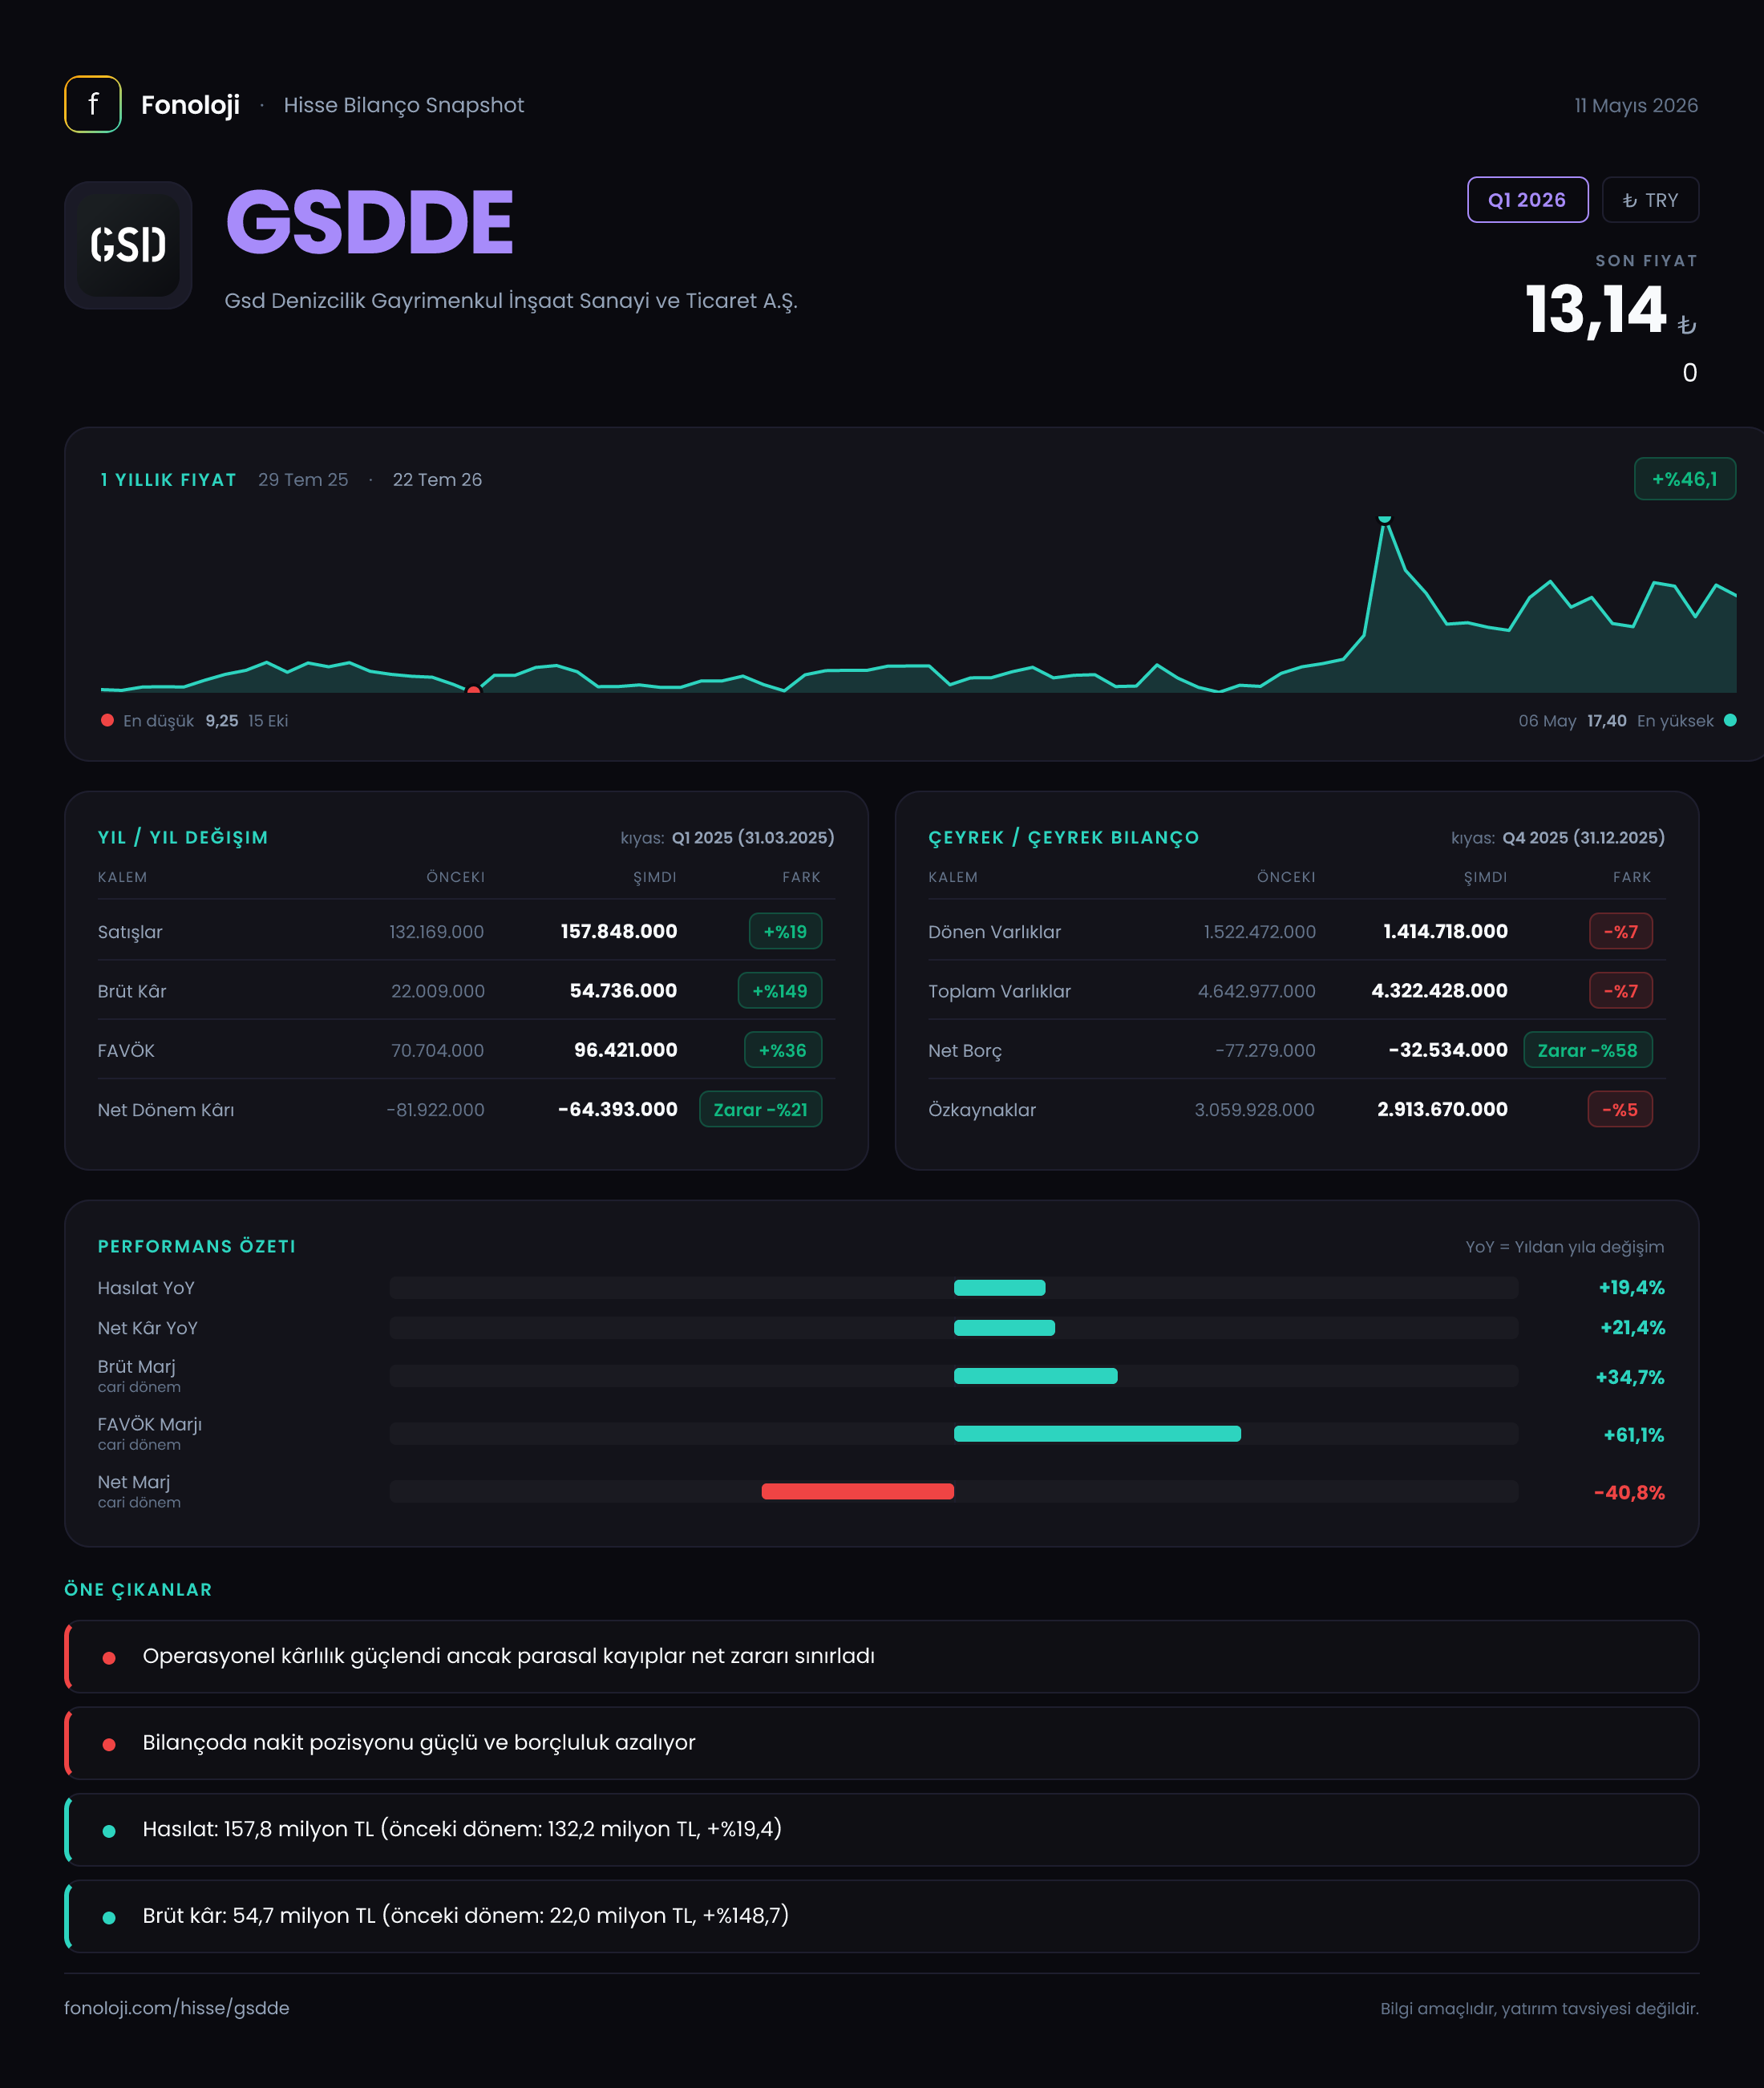Click the GSDDE ticker title
The height and width of the screenshot is (2088, 1764).
[369, 222]
